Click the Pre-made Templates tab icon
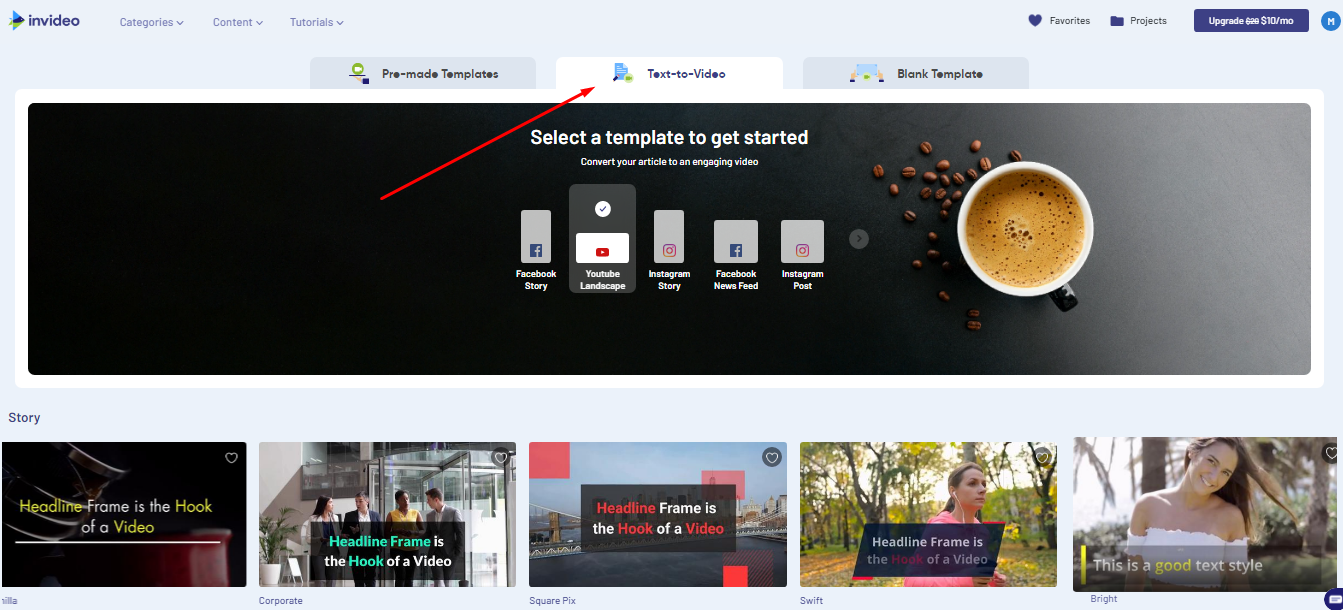 (x=359, y=73)
